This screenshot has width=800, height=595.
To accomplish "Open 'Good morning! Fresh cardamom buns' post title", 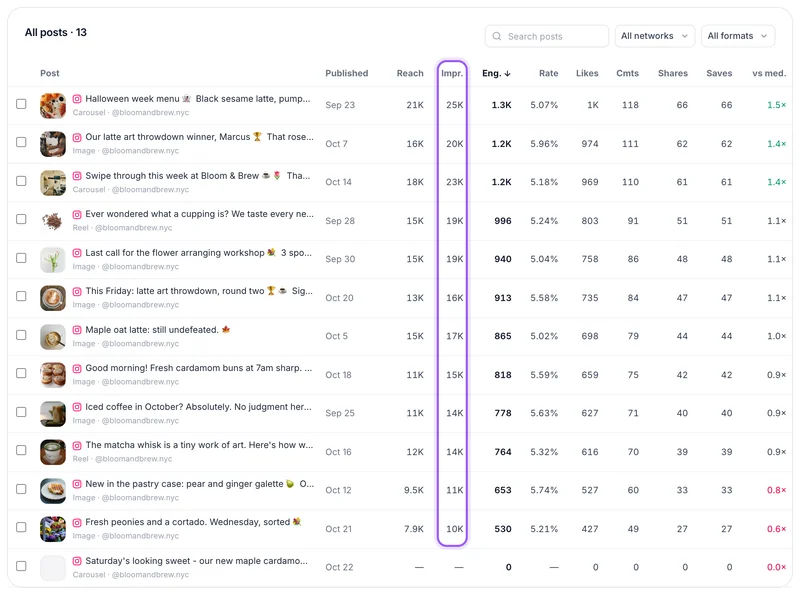I will tap(198, 368).
